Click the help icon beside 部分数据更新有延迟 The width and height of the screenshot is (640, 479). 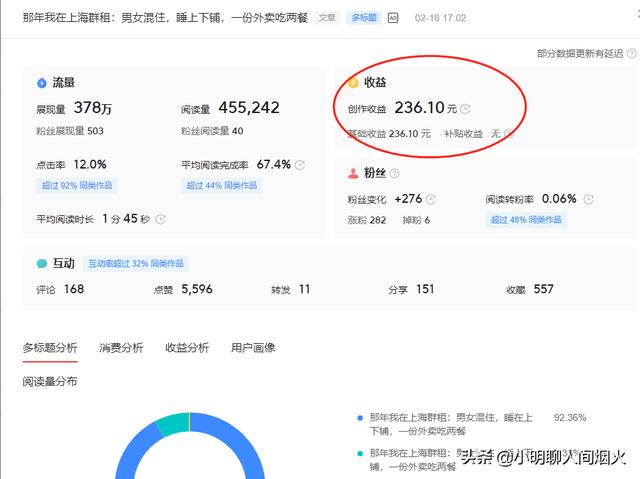point(631,53)
